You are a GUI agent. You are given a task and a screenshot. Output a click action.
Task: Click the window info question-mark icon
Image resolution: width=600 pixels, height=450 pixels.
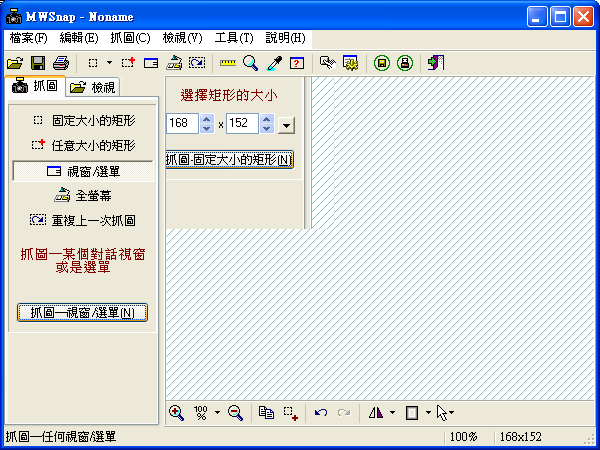coord(297,63)
